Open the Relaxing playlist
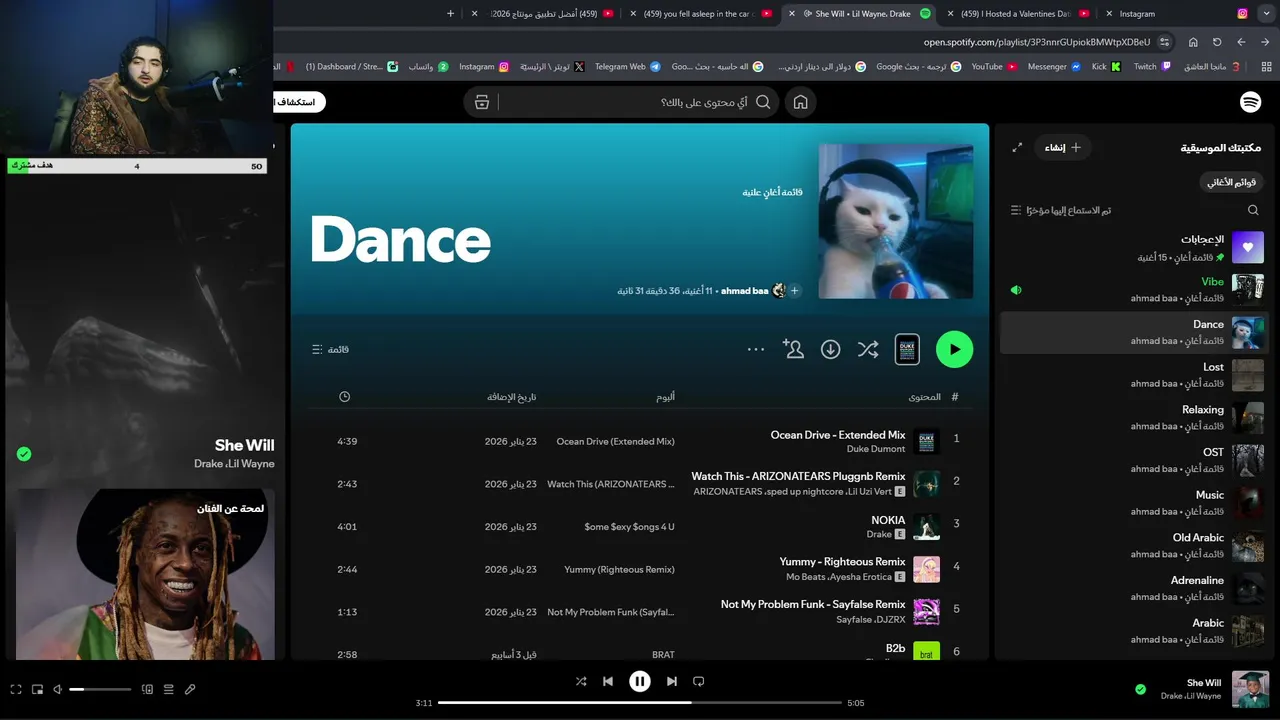This screenshot has width=1280, height=720. point(1132,418)
